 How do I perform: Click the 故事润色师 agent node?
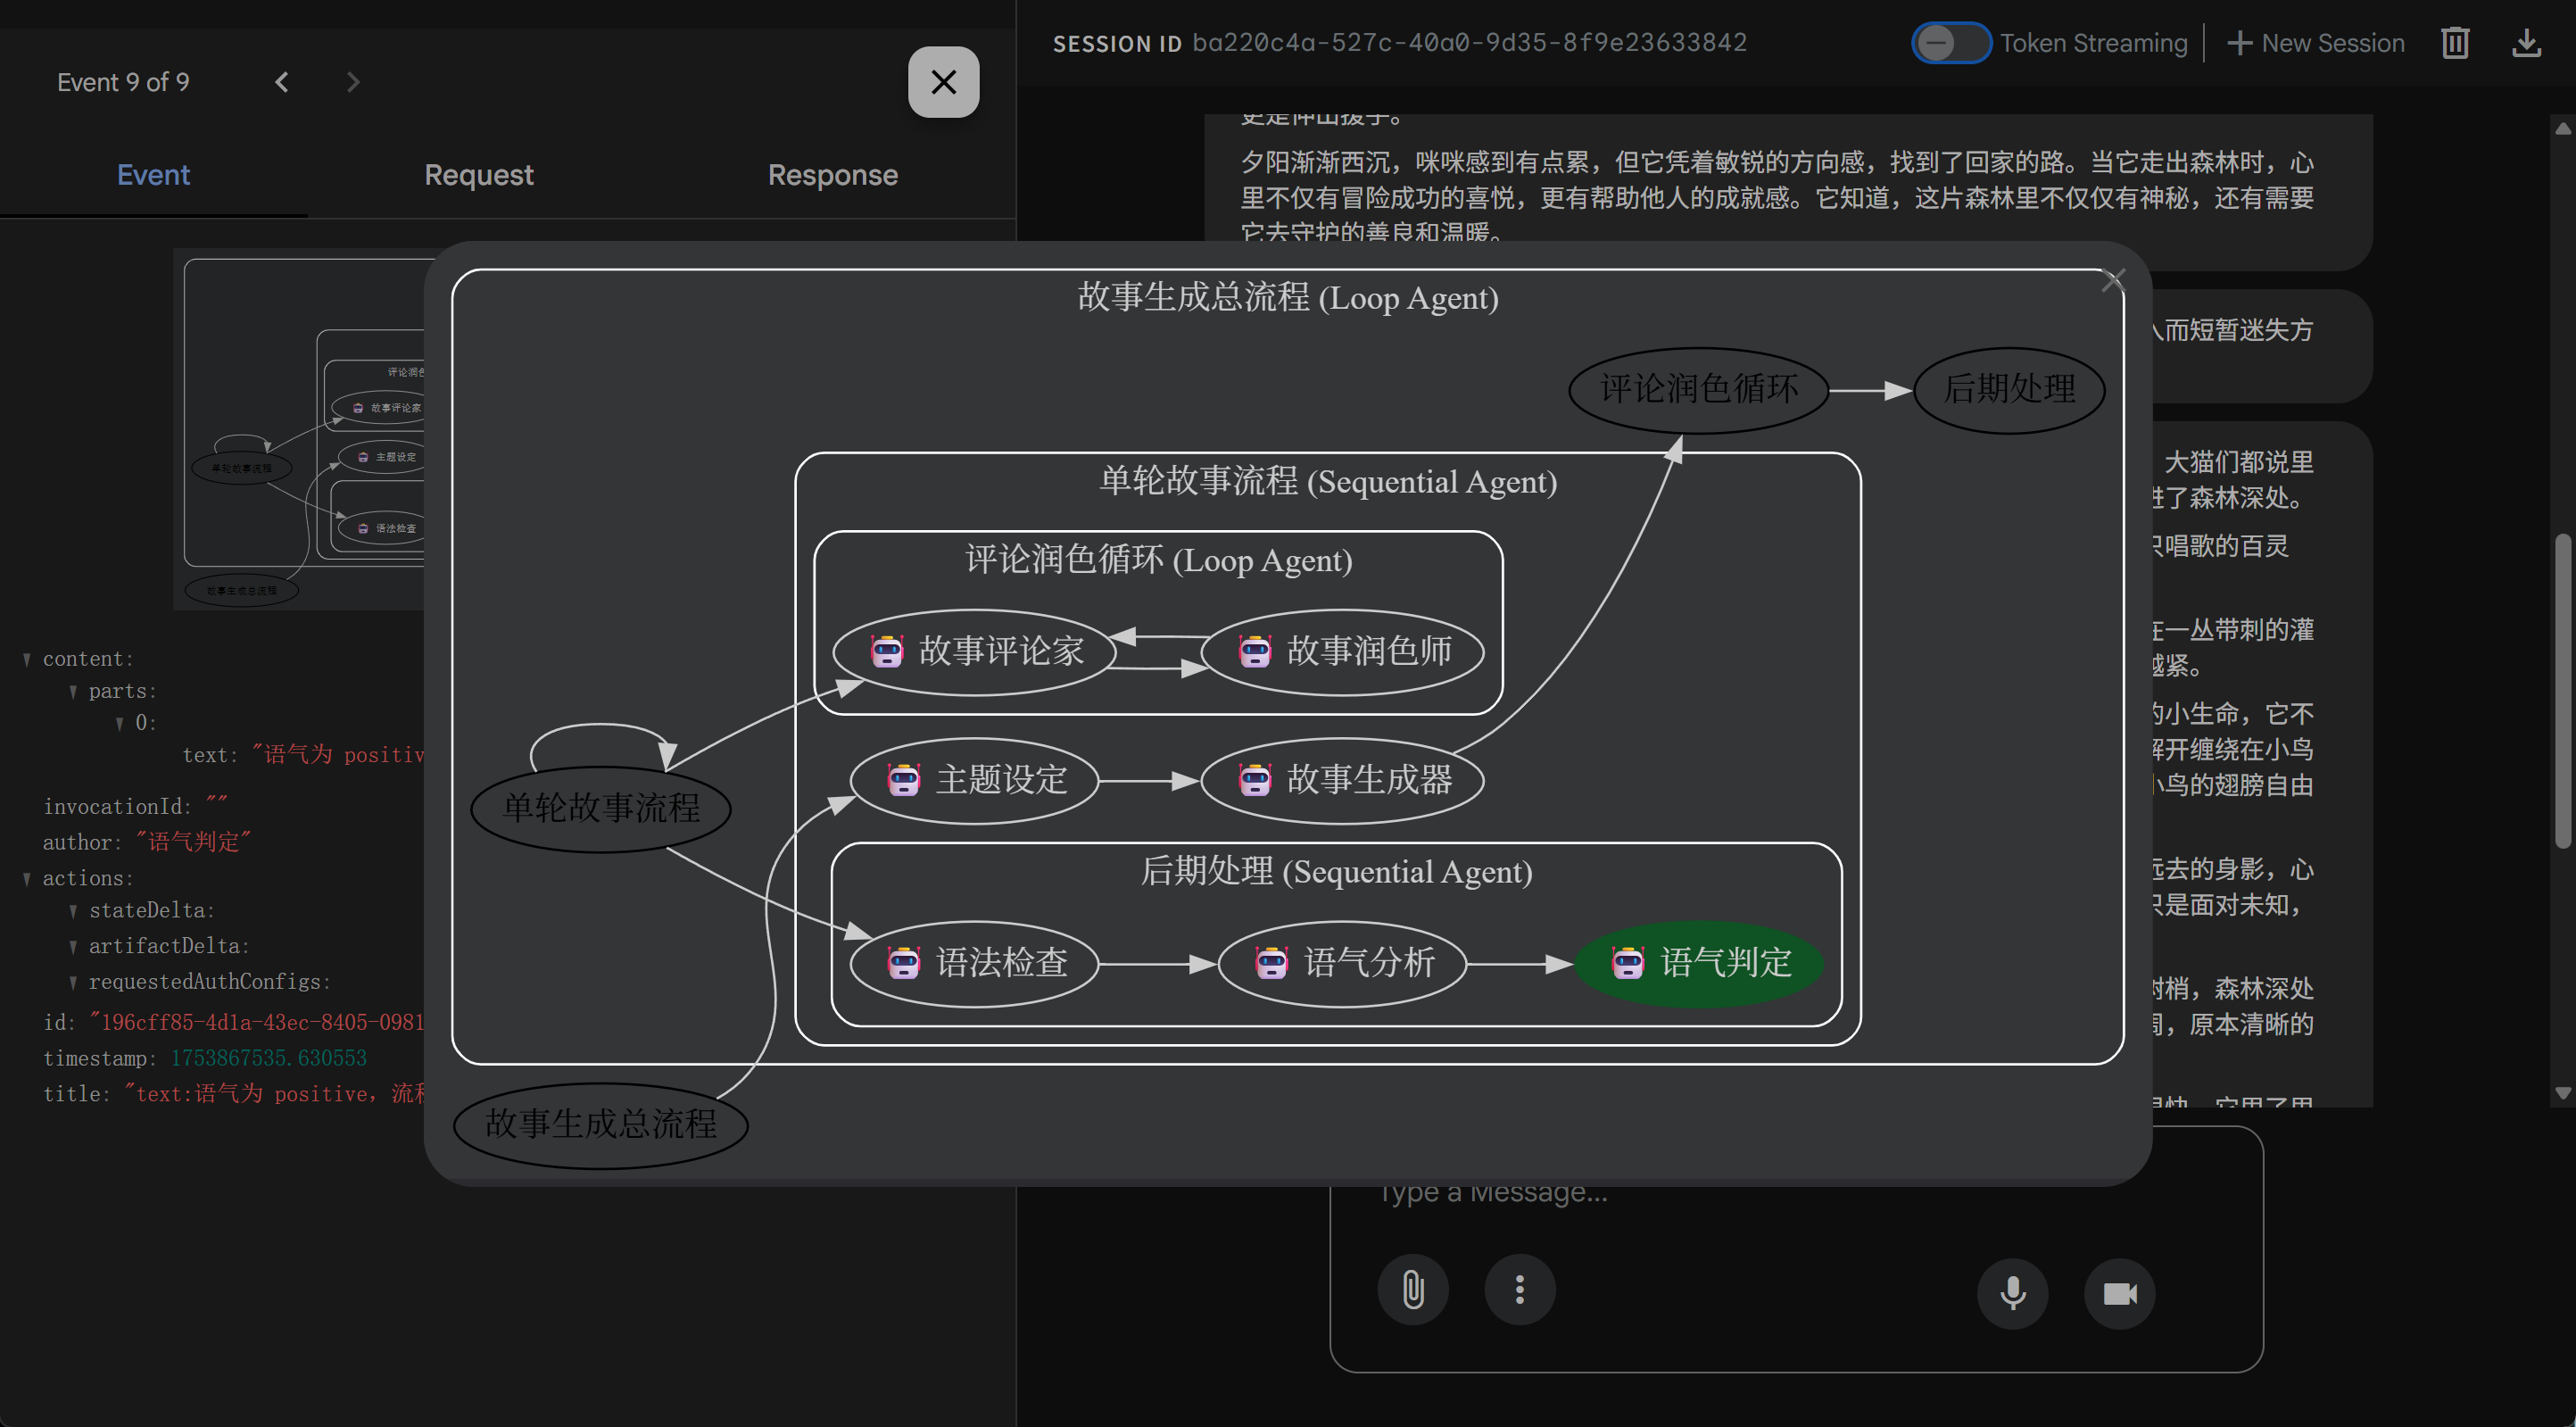click(1343, 652)
